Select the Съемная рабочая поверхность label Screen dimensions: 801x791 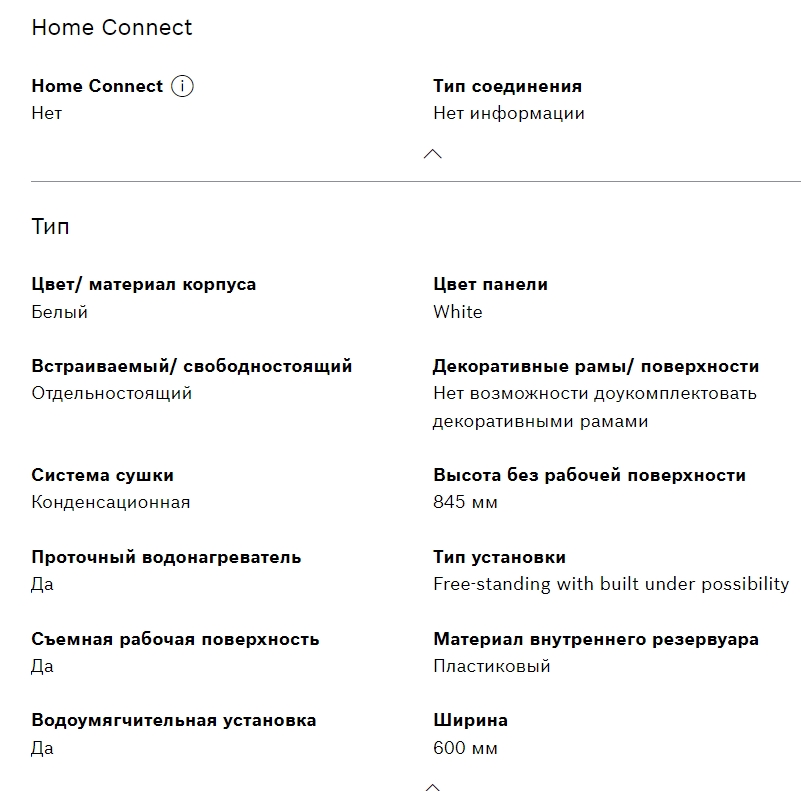[175, 639]
